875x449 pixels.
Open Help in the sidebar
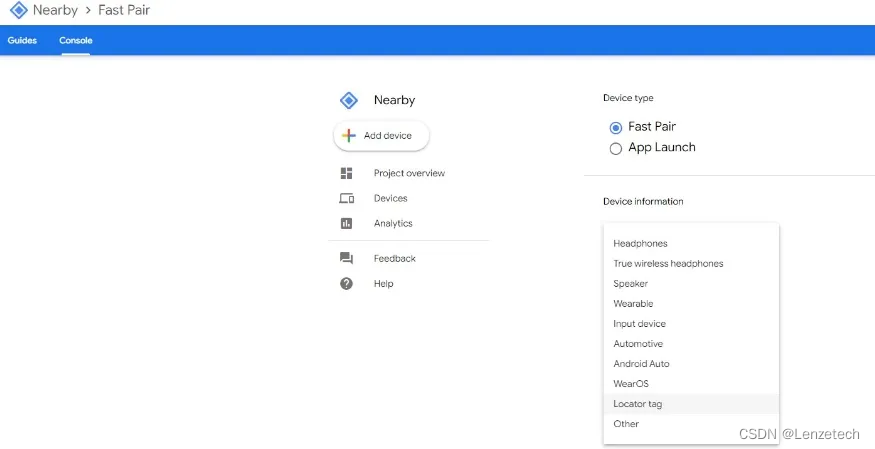(x=383, y=283)
